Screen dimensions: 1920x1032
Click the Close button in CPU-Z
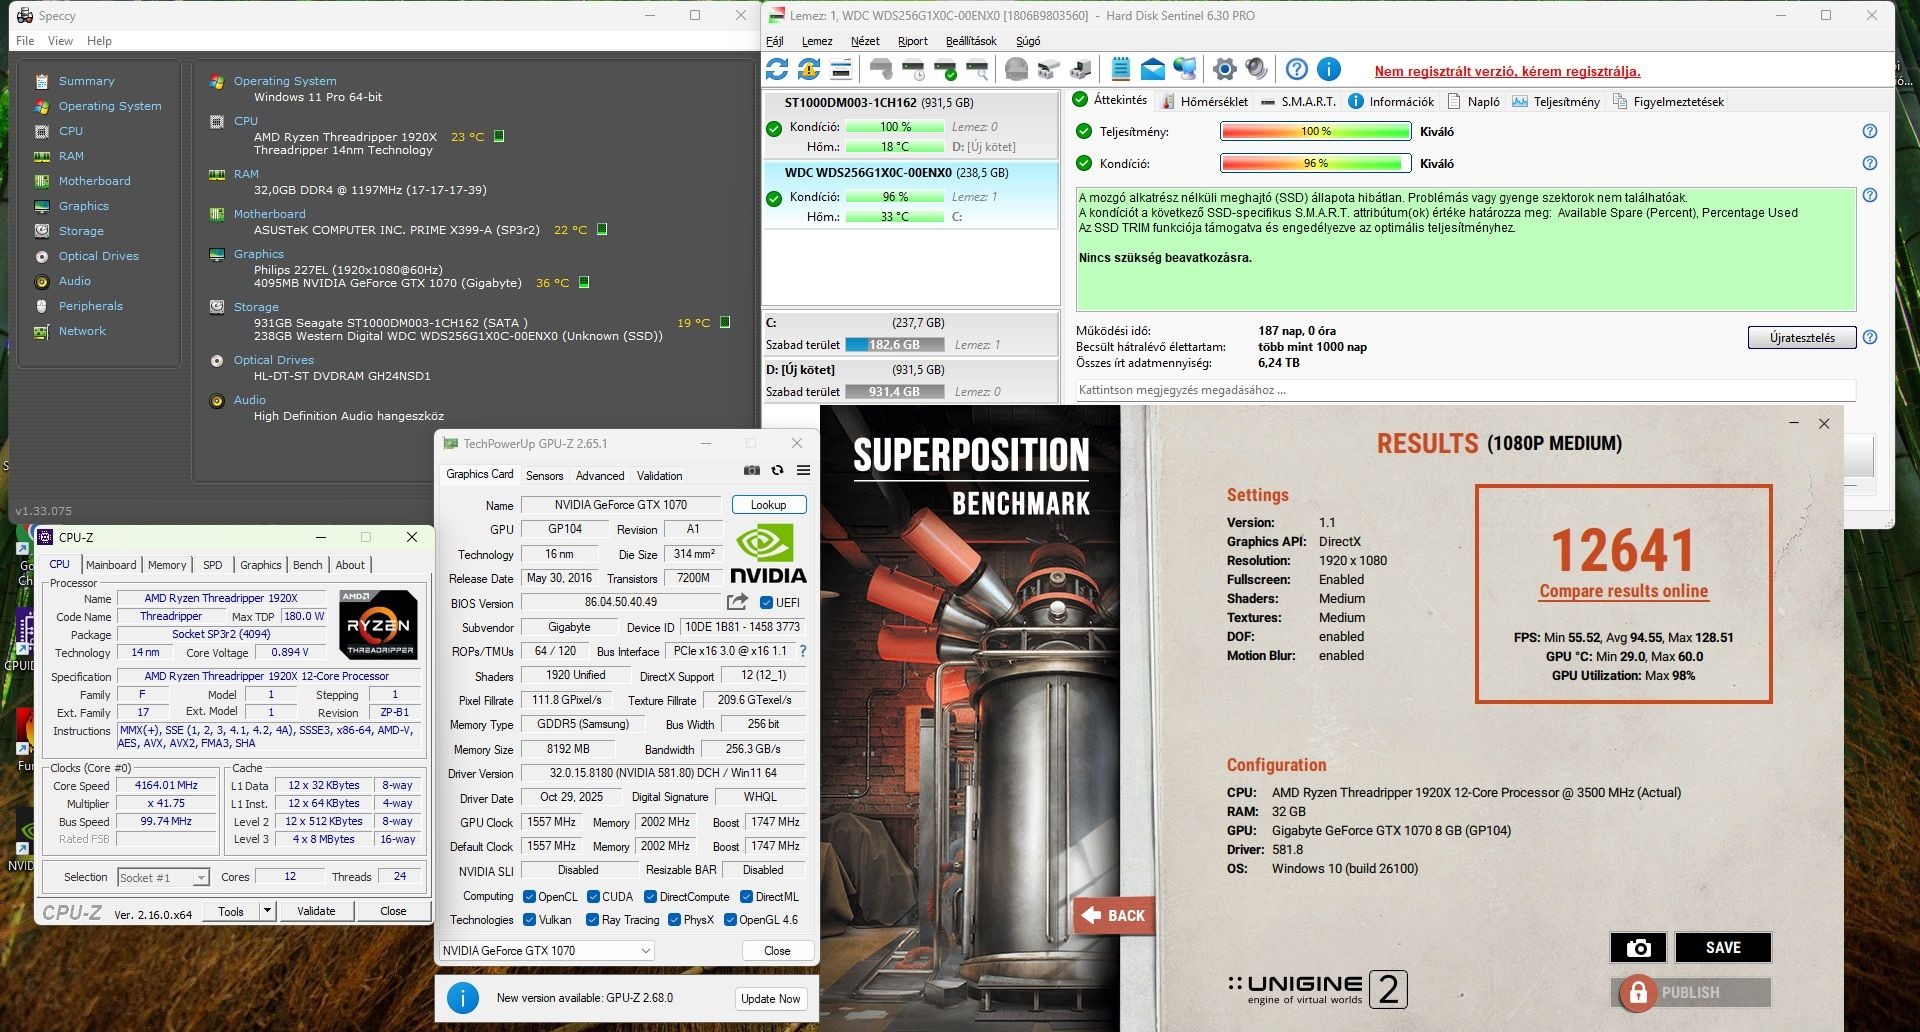click(x=393, y=911)
